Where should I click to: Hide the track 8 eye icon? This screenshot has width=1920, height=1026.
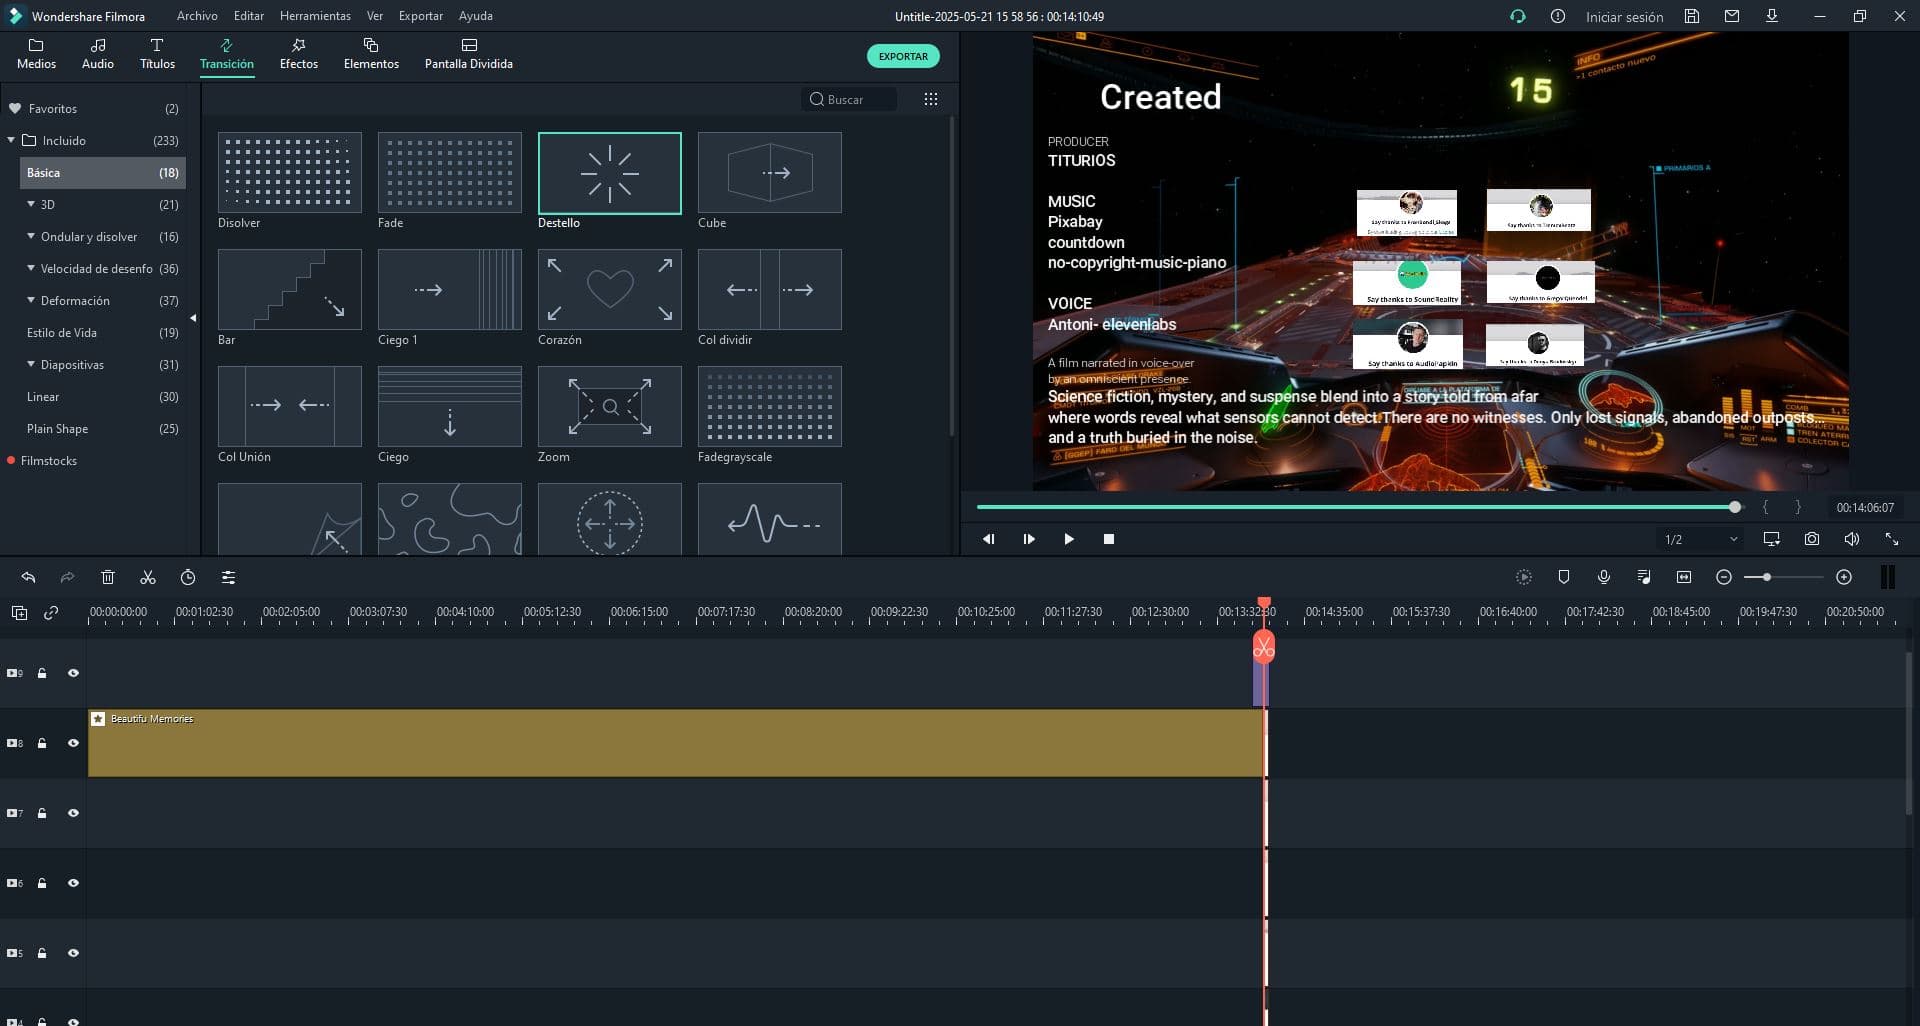[73, 743]
